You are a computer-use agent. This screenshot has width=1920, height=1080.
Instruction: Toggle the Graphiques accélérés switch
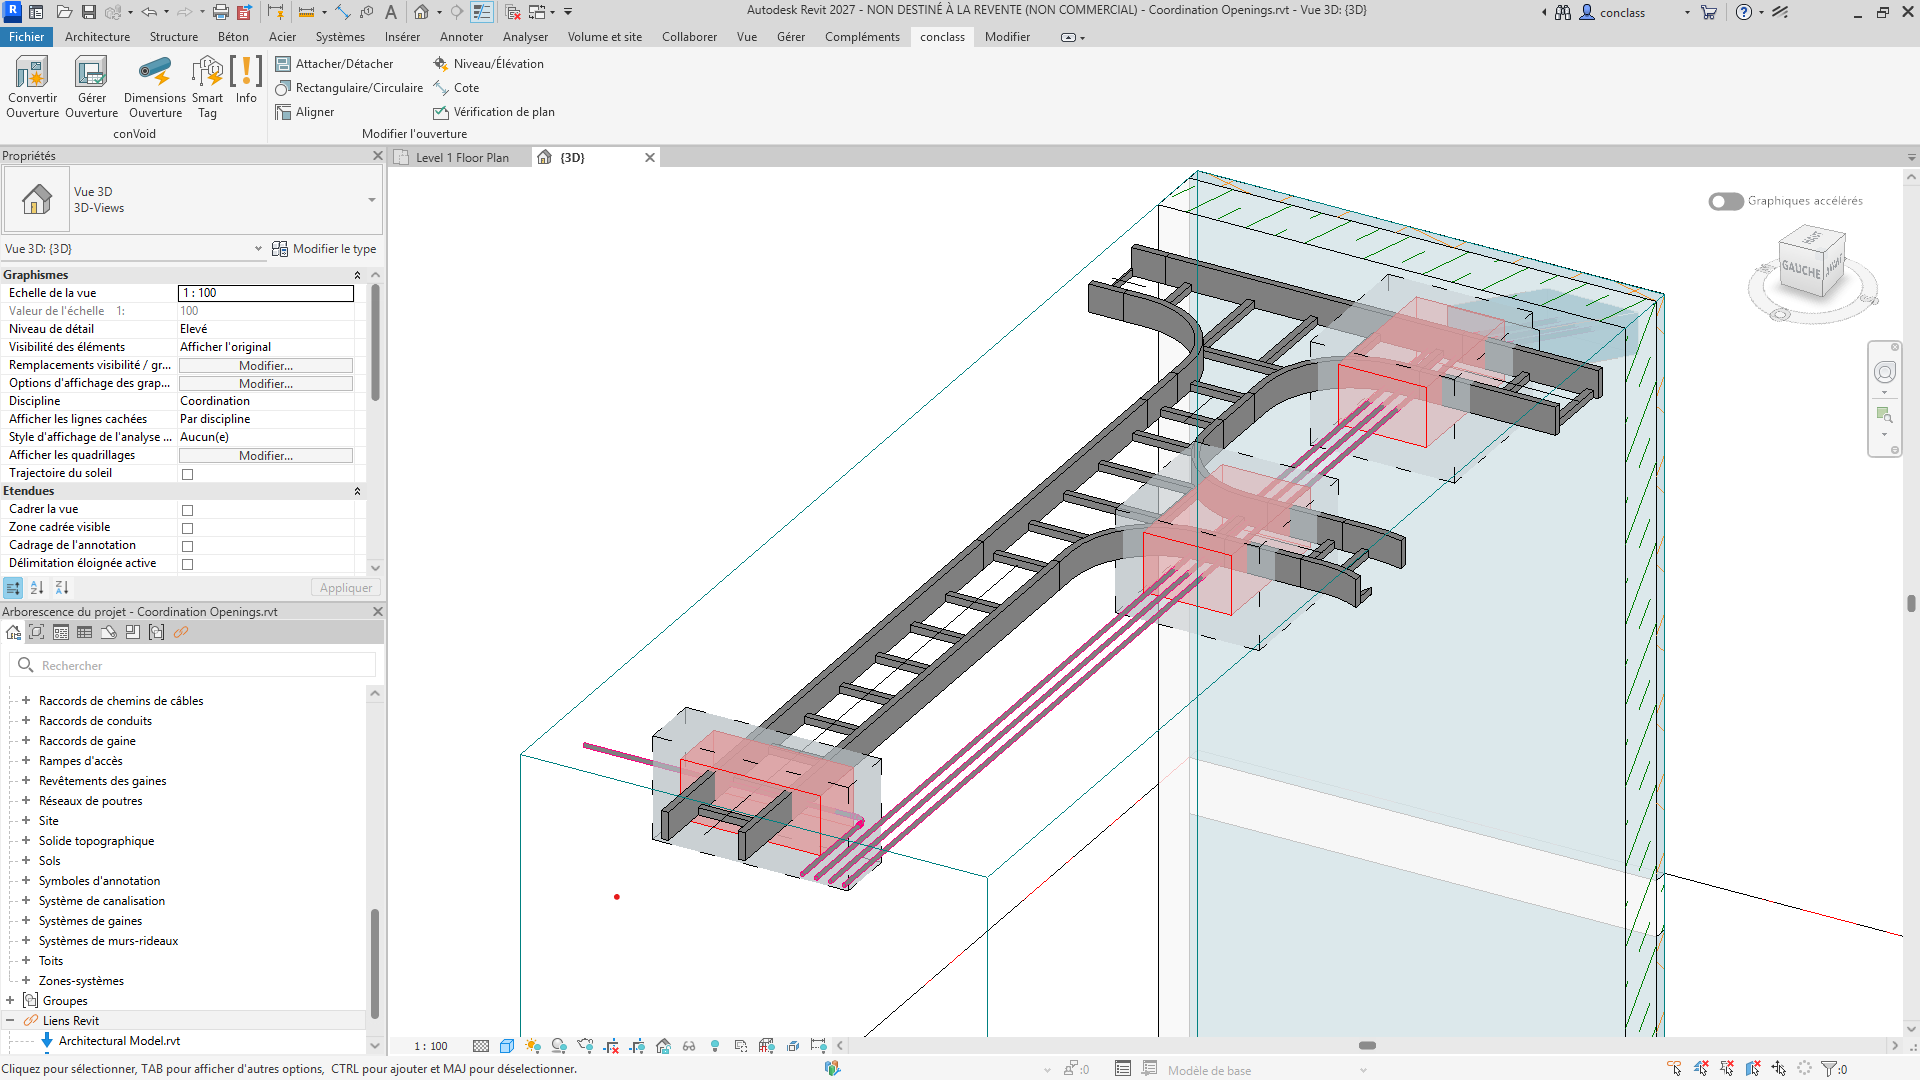point(1725,201)
